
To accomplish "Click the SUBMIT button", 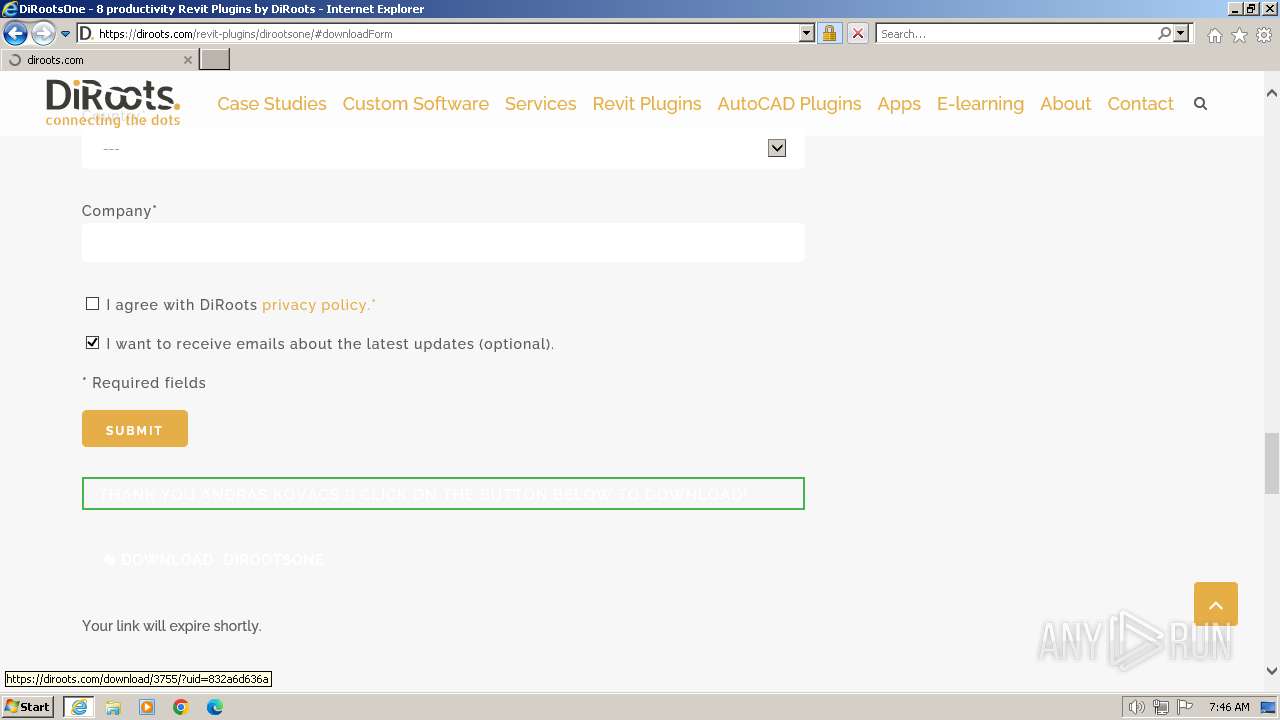I will point(135,429).
